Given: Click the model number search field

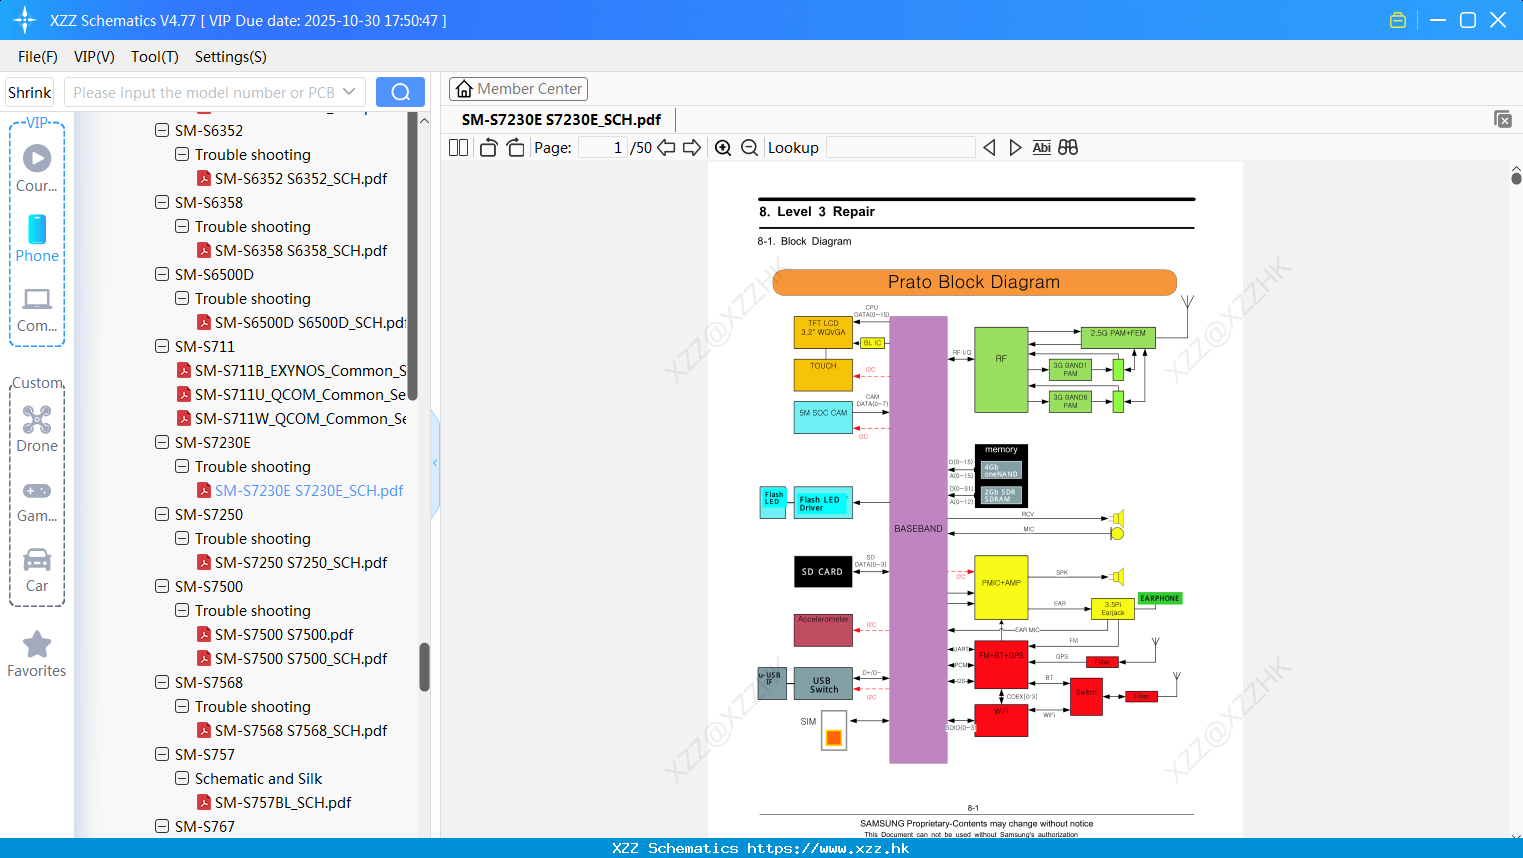Looking at the screenshot, I should point(204,92).
